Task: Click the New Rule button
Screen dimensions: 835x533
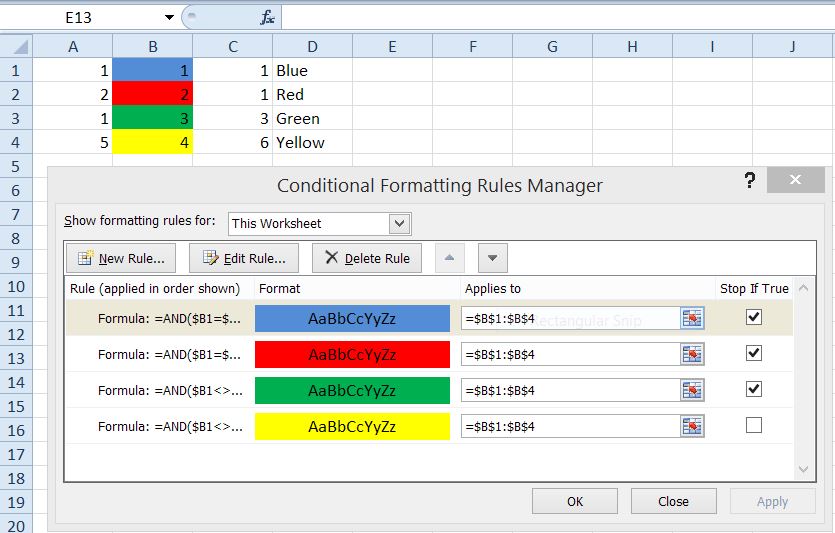Action: (121, 258)
